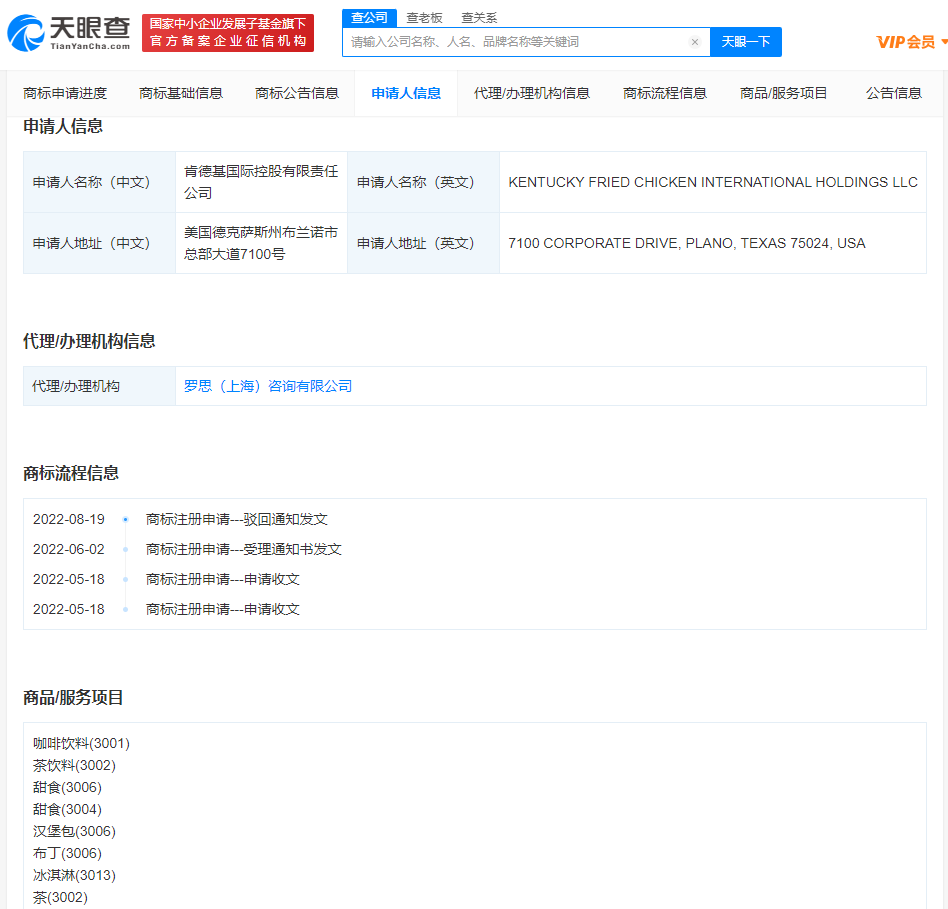The width and height of the screenshot is (948, 909).
Task: Open the 商标公告信息 tab
Action: pos(294,92)
